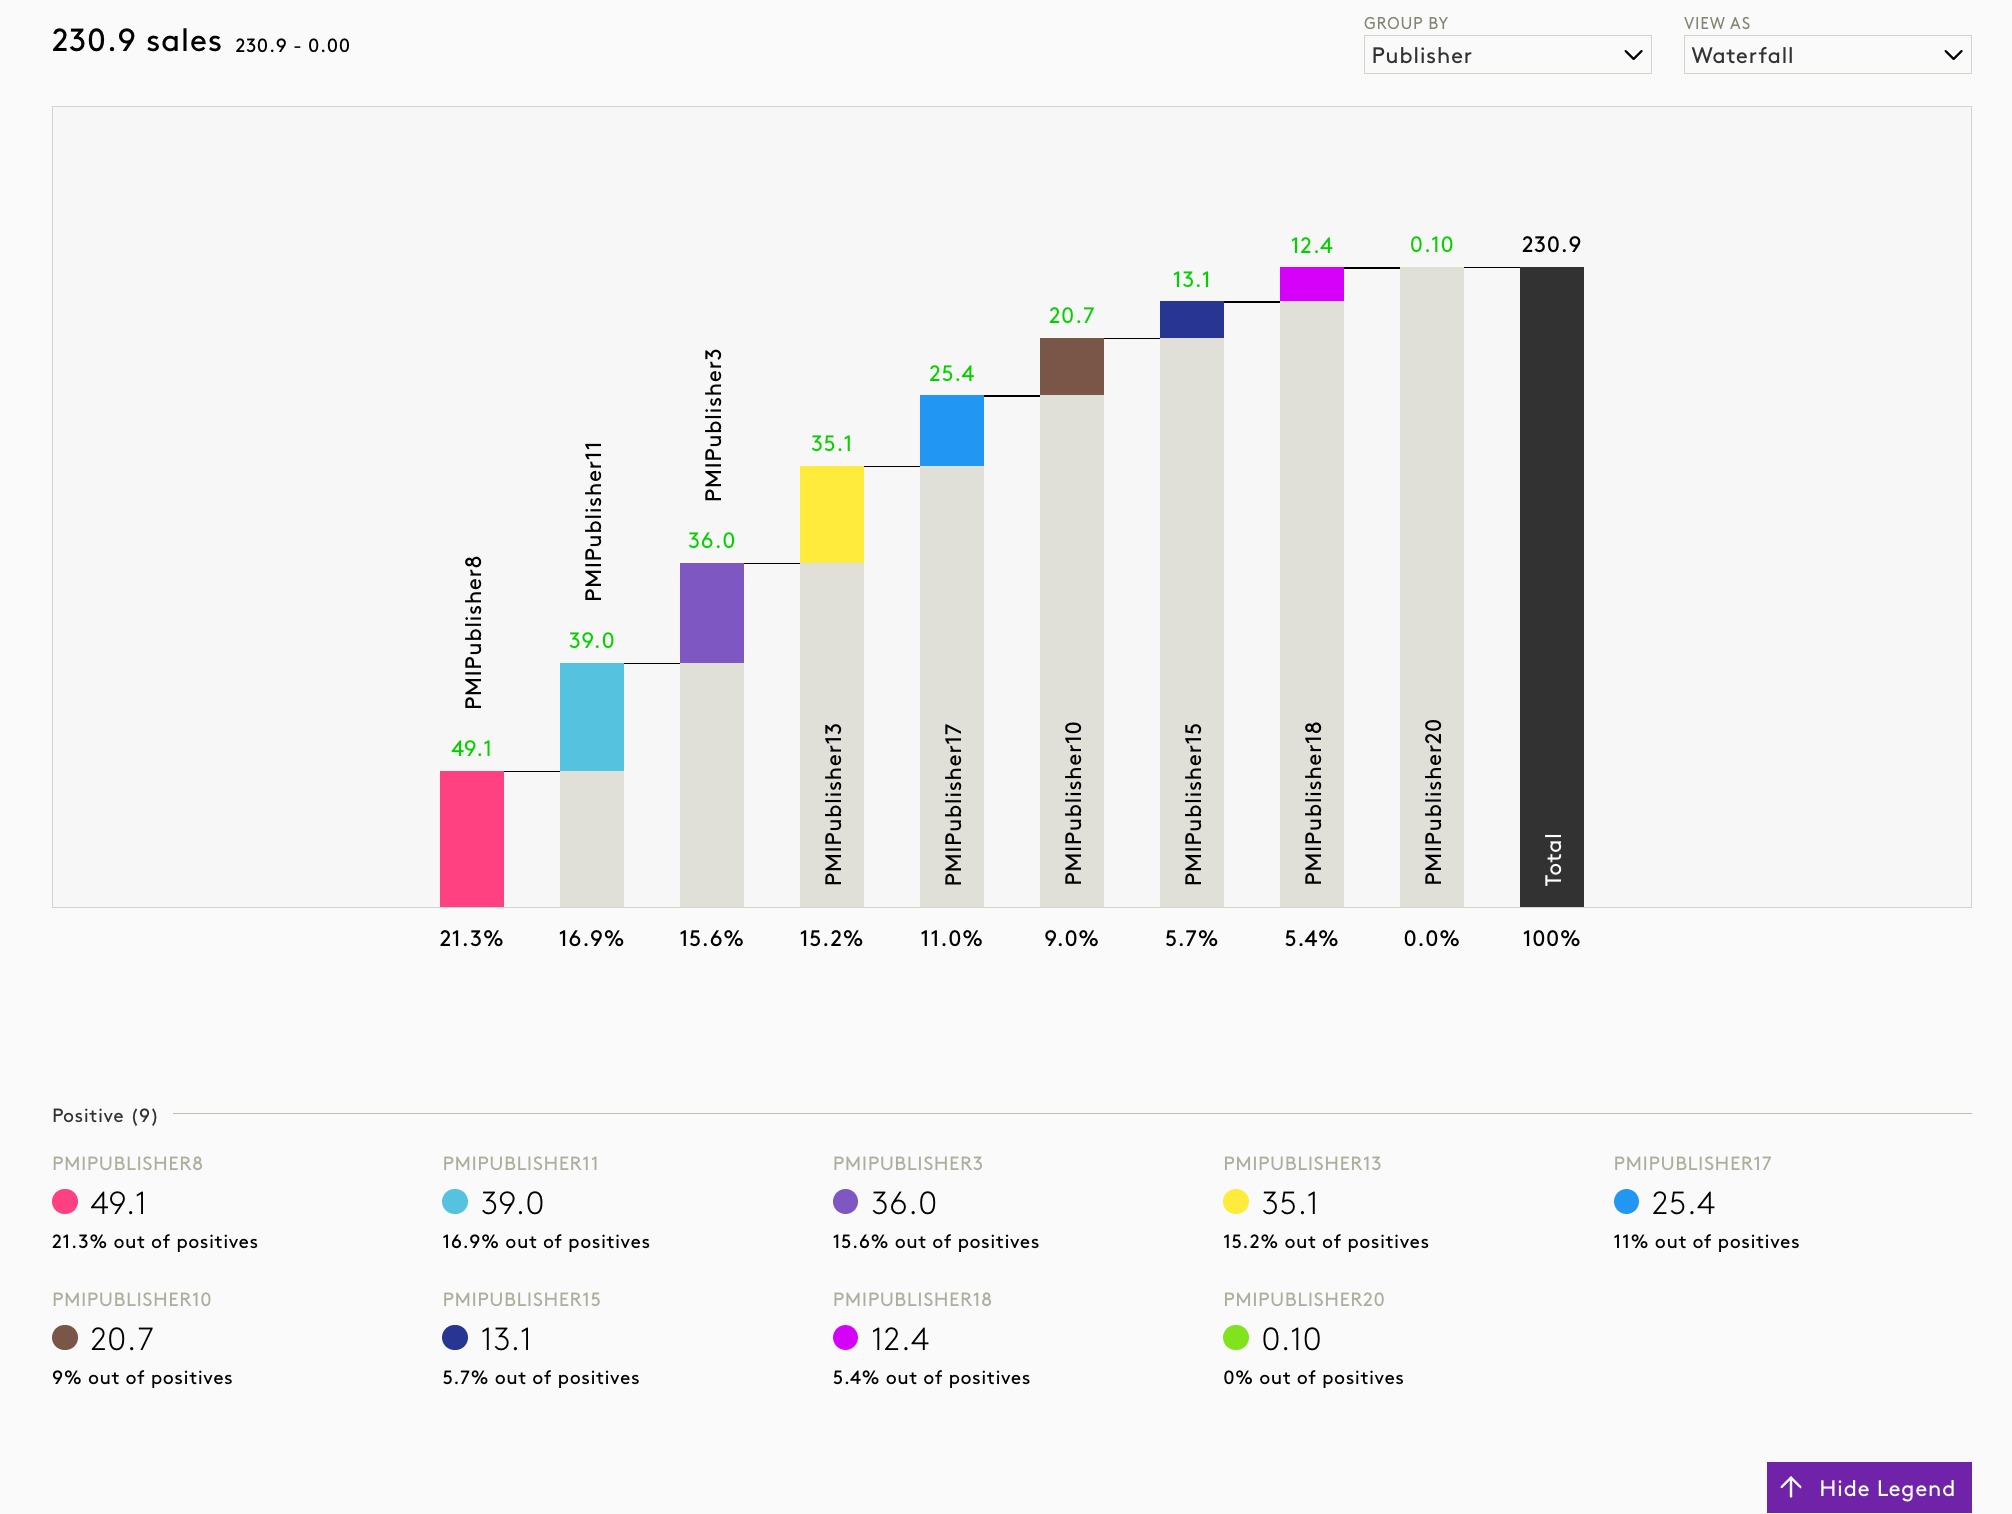This screenshot has height=1514, width=2012.
Task: Click the up arrow icon on Hide Legend
Action: (x=1791, y=1487)
